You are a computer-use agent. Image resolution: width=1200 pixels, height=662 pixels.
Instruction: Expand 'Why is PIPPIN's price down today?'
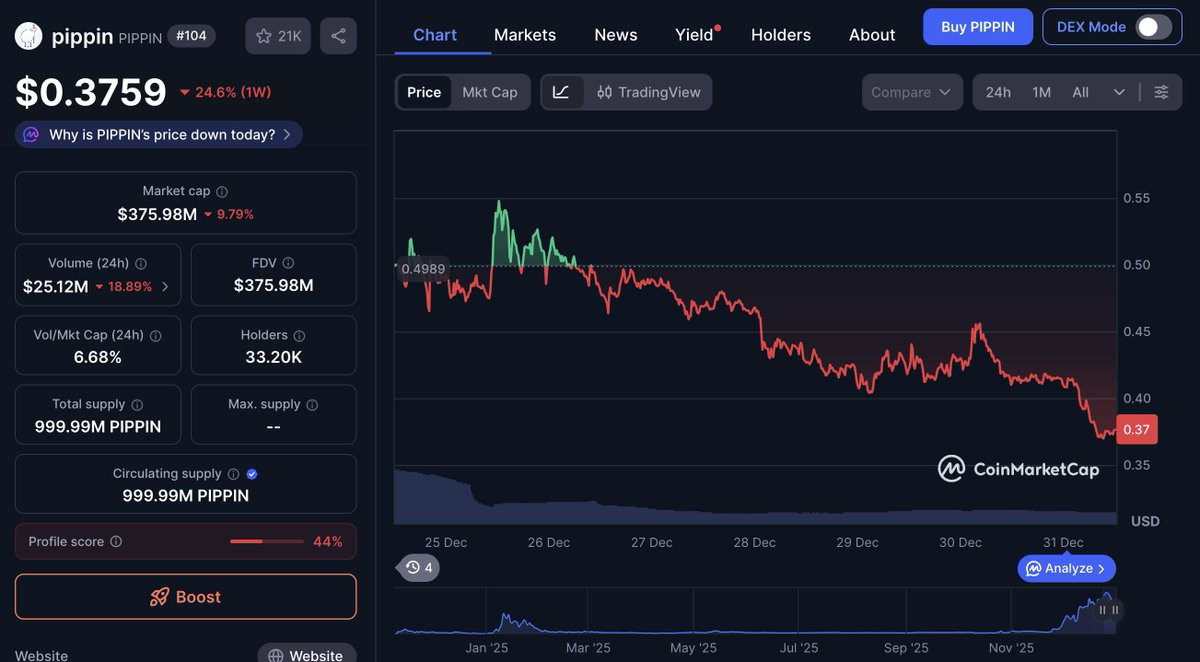coord(158,135)
